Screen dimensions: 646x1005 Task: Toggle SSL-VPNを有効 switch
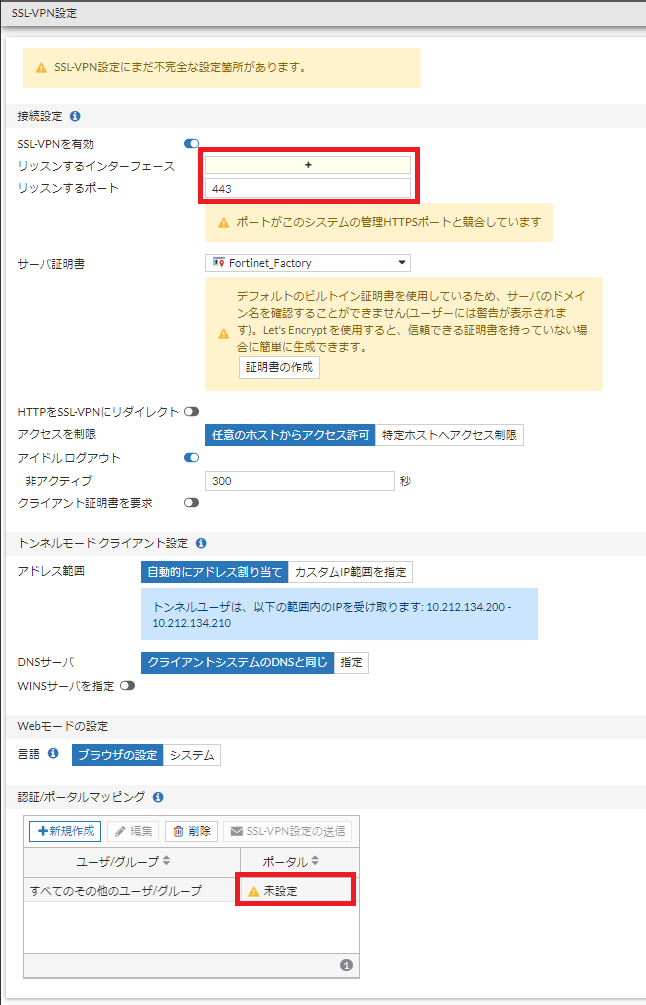coord(191,144)
